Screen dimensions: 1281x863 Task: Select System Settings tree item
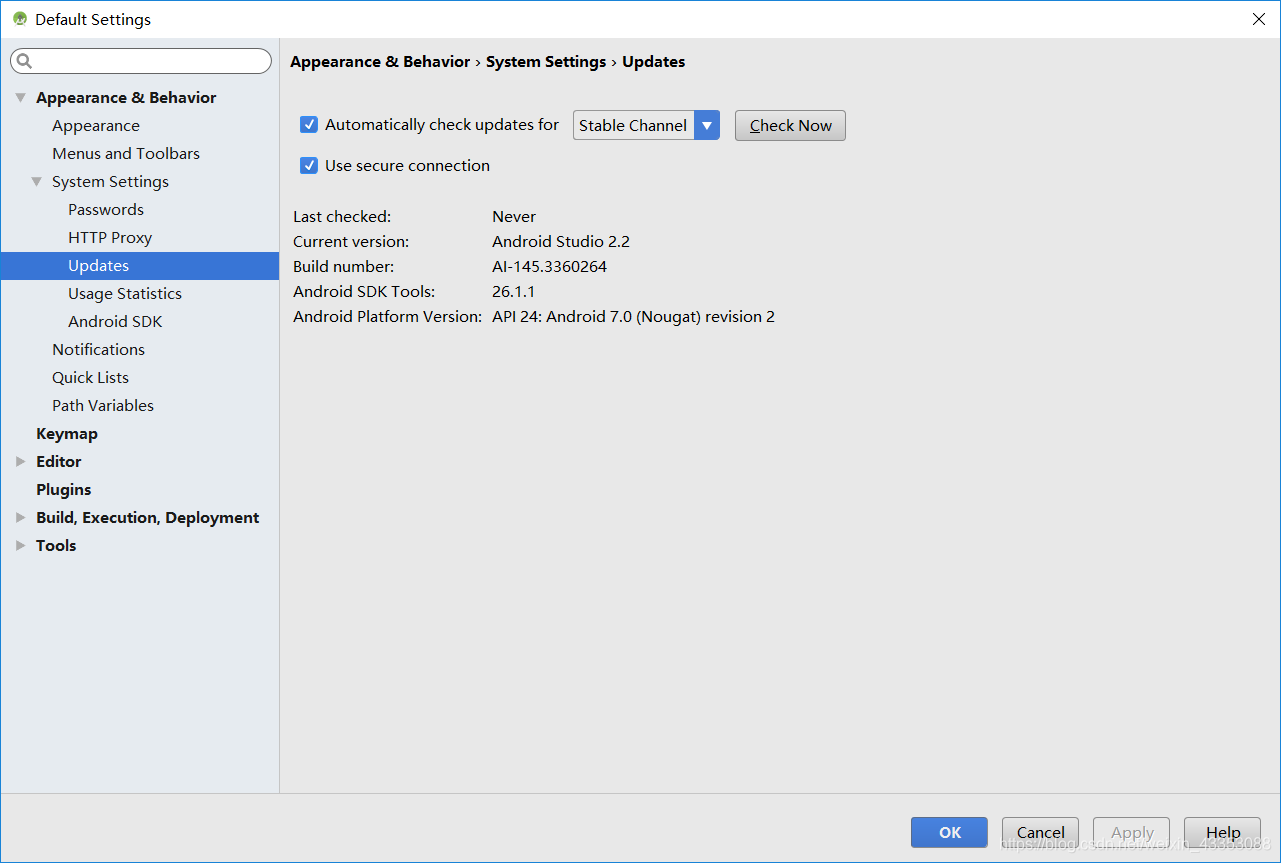point(110,182)
